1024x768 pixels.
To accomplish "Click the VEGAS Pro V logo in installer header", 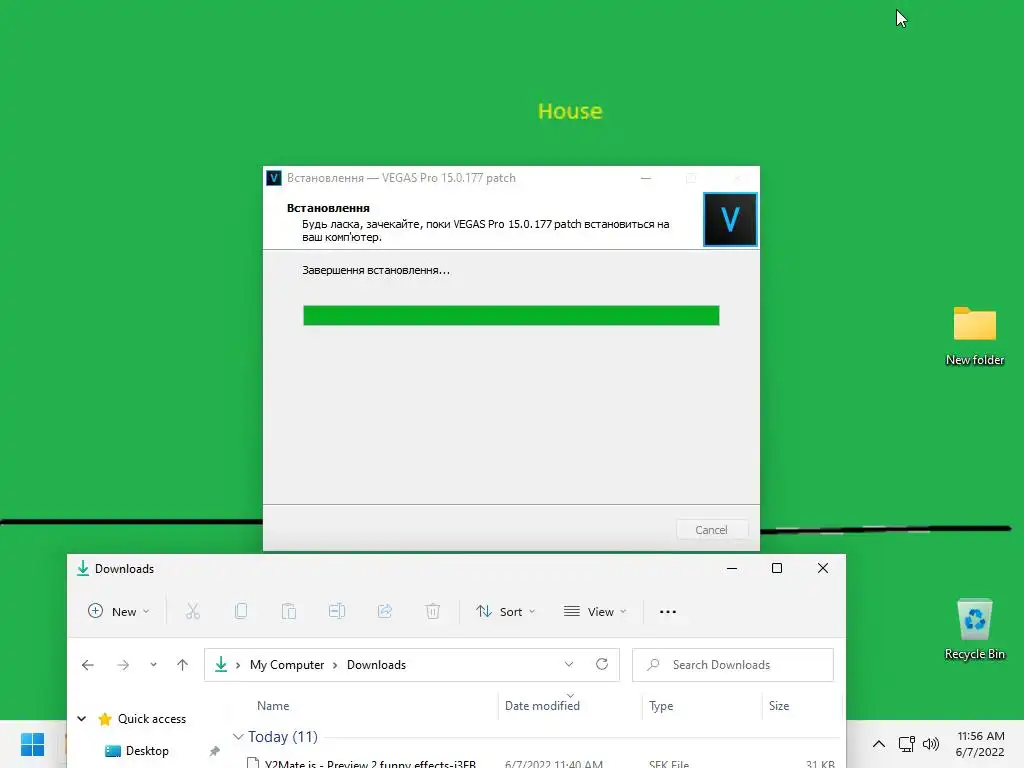I will [x=730, y=219].
